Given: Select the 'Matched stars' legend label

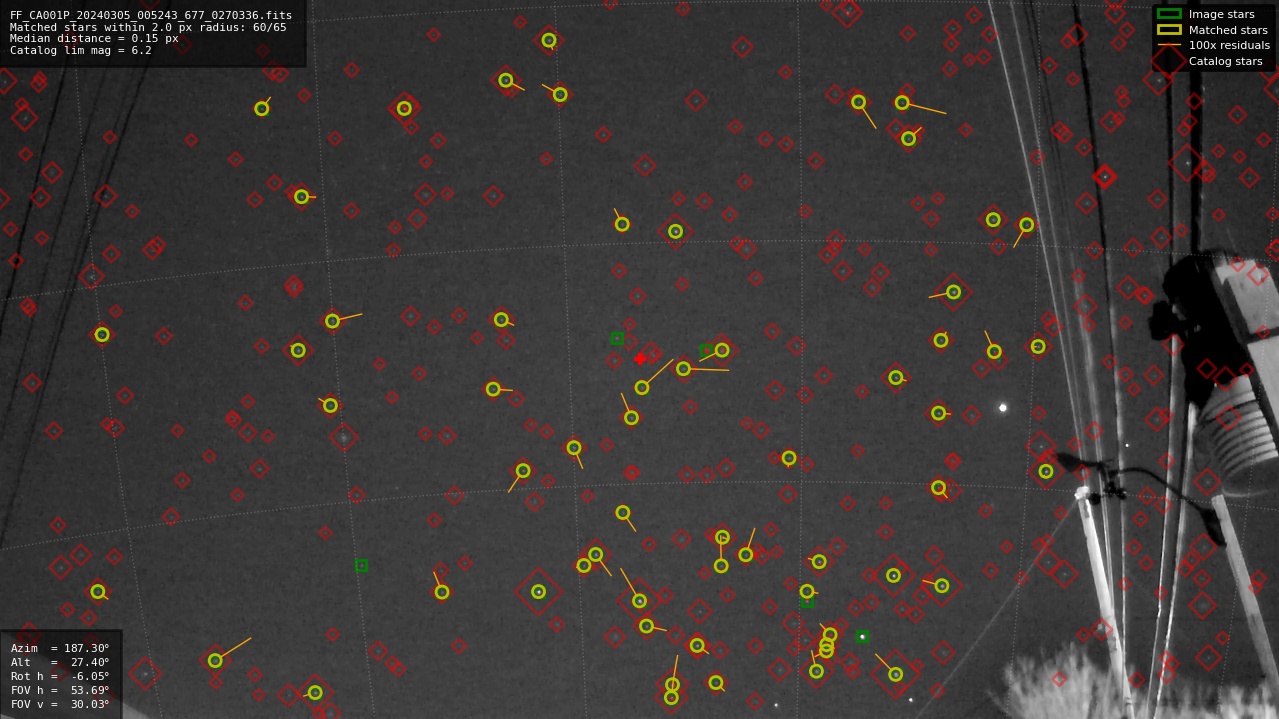Looking at the screenshot, I should point(1228,30).
